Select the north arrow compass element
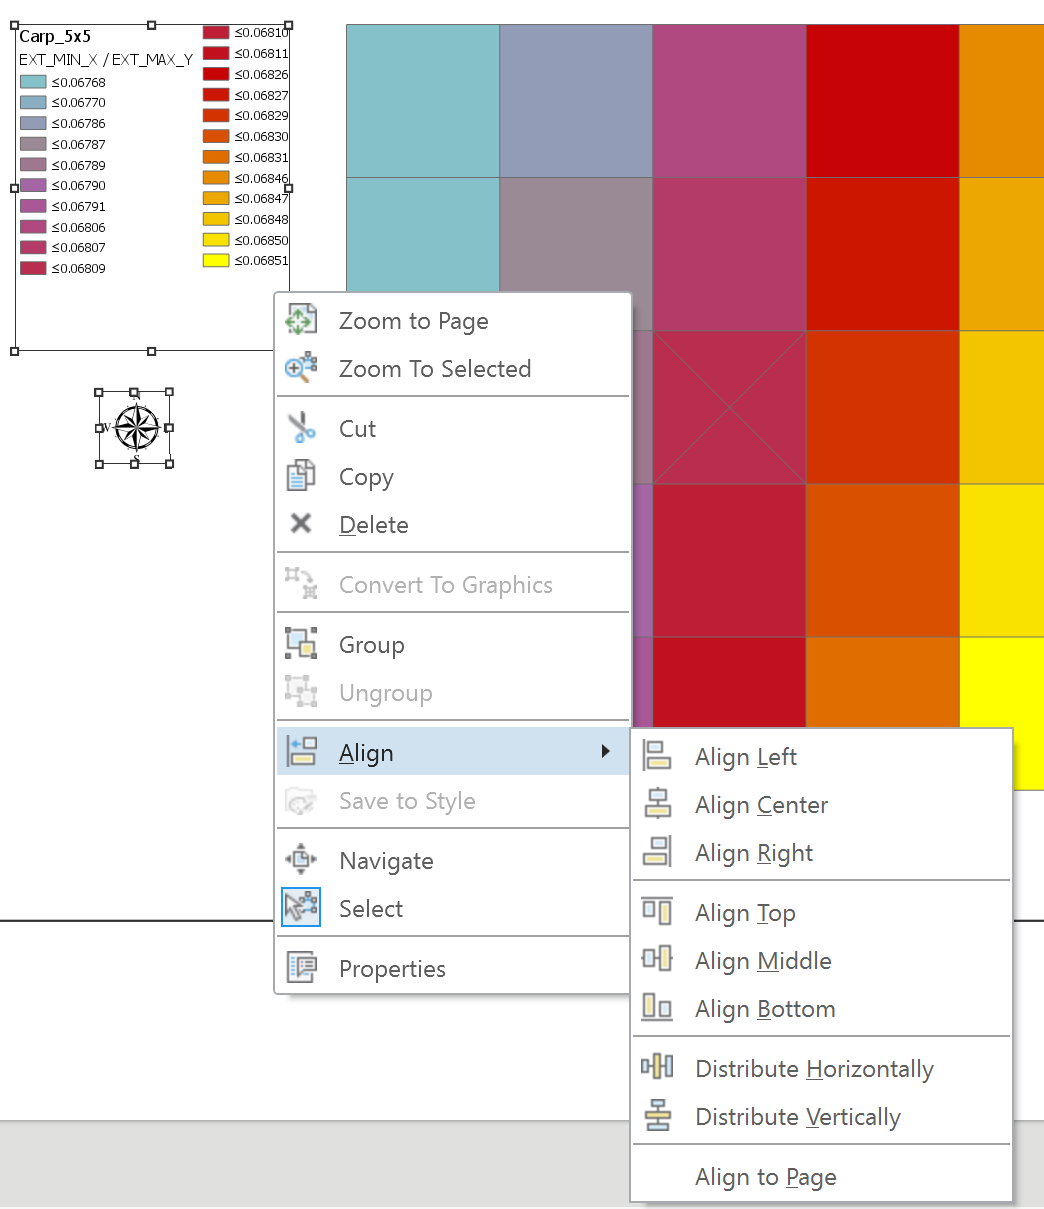 pyautogui.click(x=134, y=428)
